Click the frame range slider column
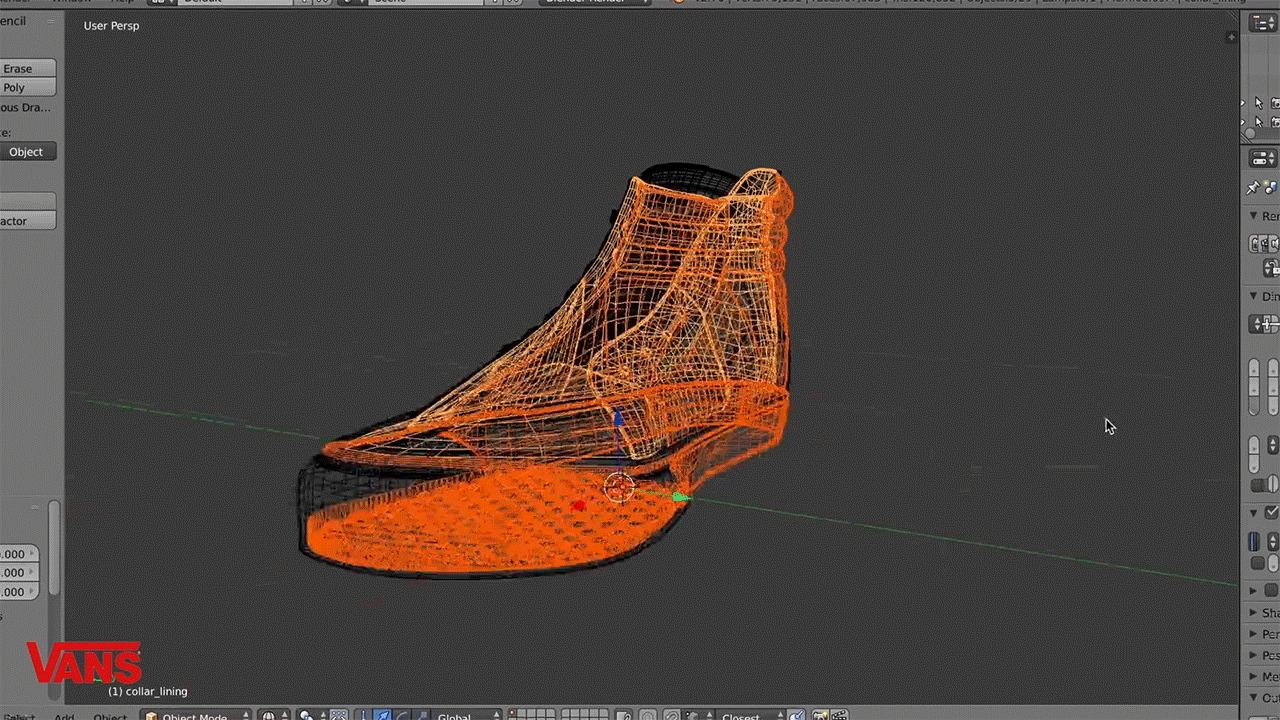 1274,386
